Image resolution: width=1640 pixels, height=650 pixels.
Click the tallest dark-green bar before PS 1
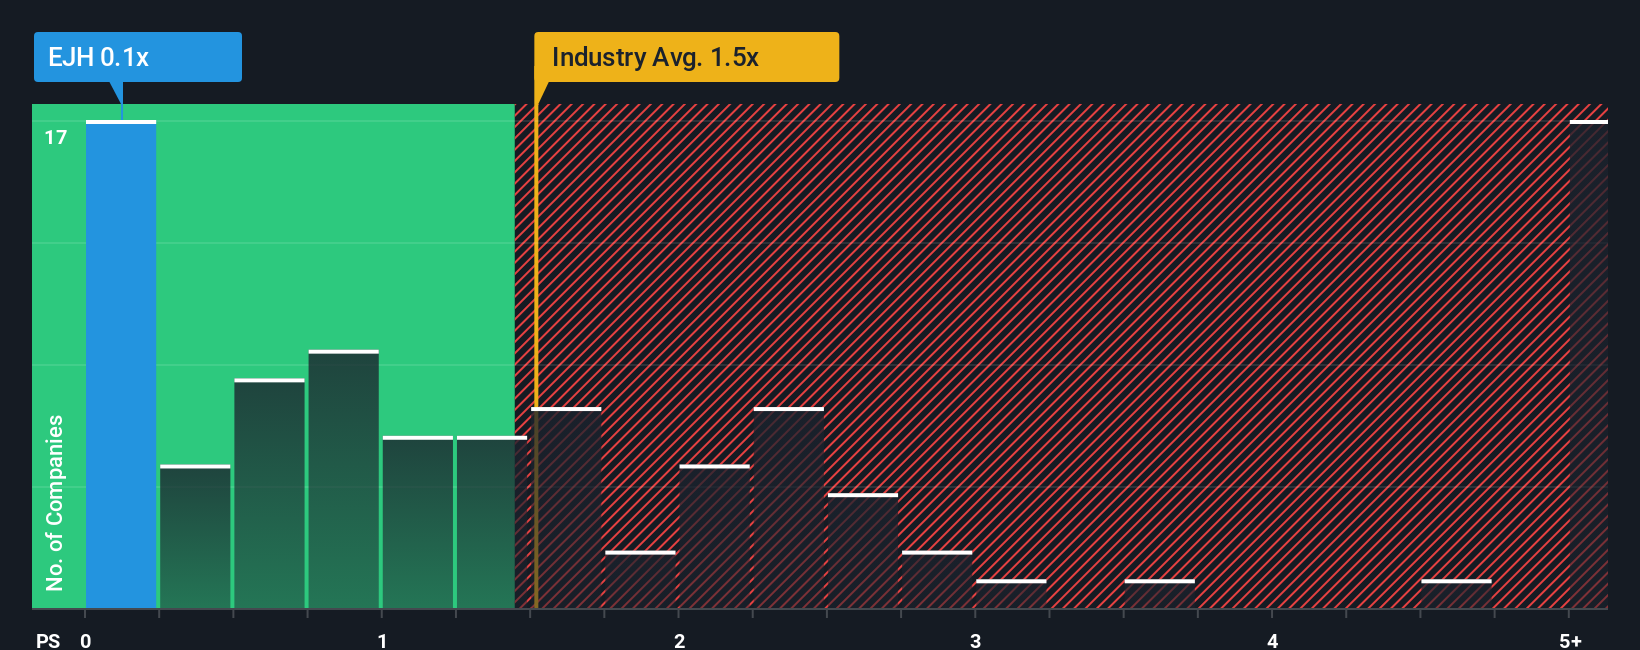(344, 479)
